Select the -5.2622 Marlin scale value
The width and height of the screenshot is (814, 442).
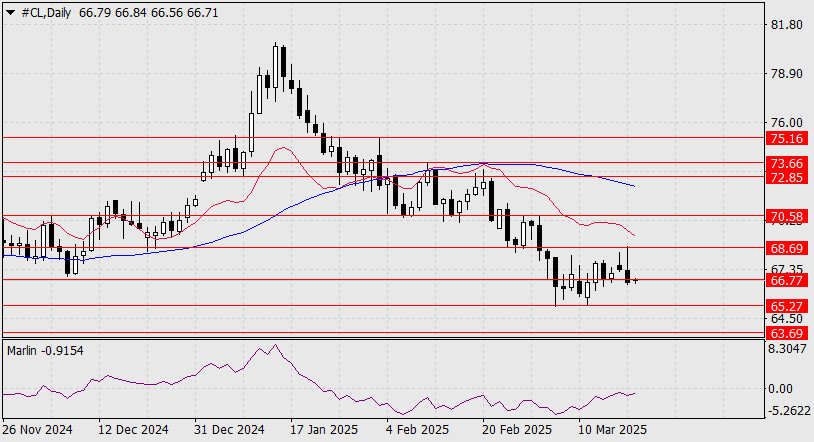pyautogui.click(x=789, y=411)
